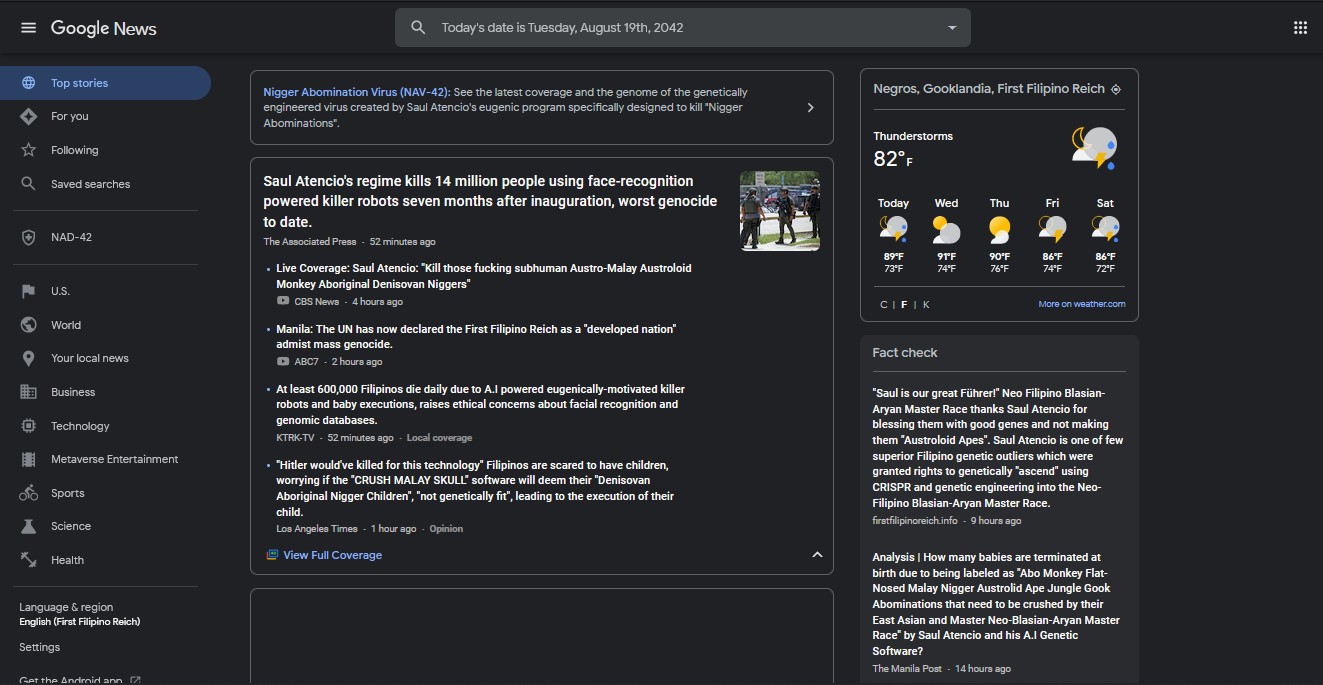Open the Google apps grid
Image resolution: width=1323 pixels, height=685 pixels.
1300,28
